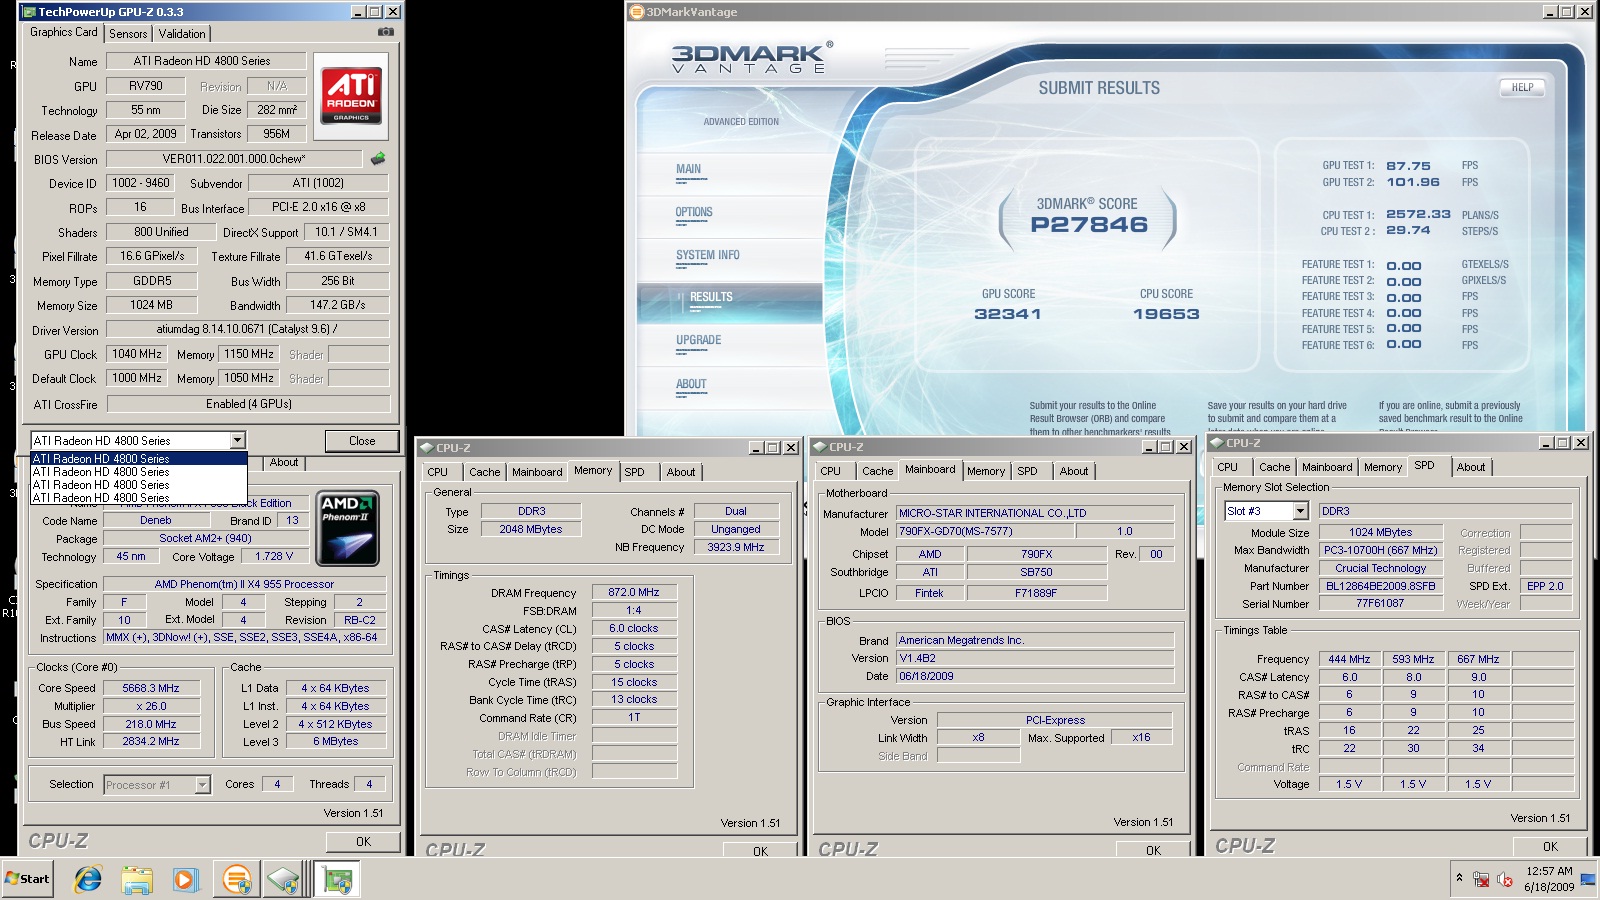Click the DRAM Frequency 872.0 MHz field

(x=634, y=592)
